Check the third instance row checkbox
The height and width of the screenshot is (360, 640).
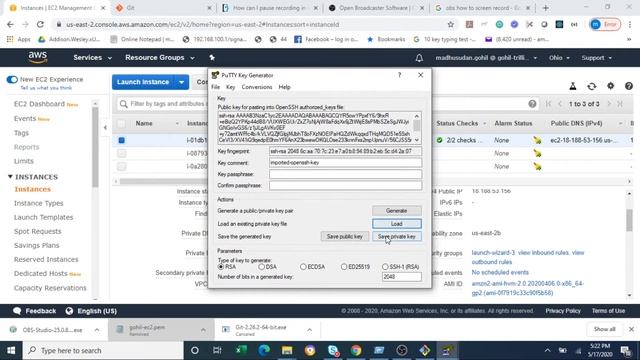click(x=122, y=166)
